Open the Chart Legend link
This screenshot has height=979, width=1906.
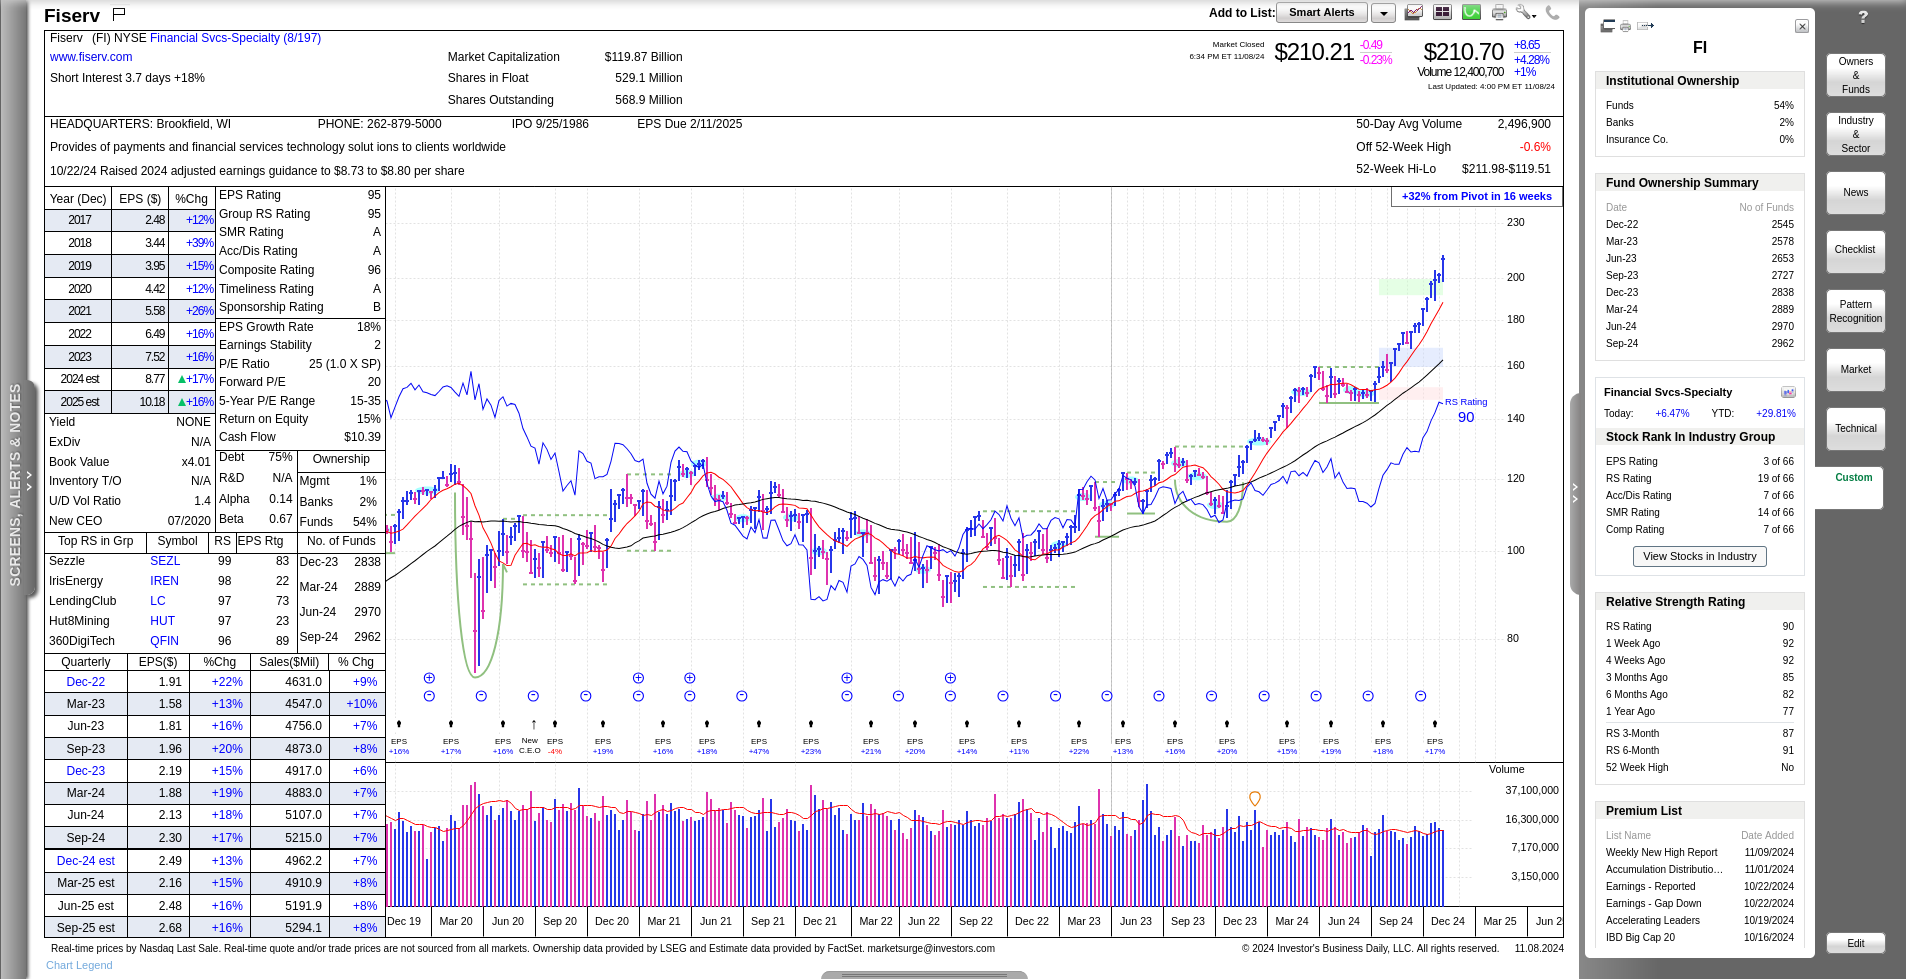(x=79, y=965)
